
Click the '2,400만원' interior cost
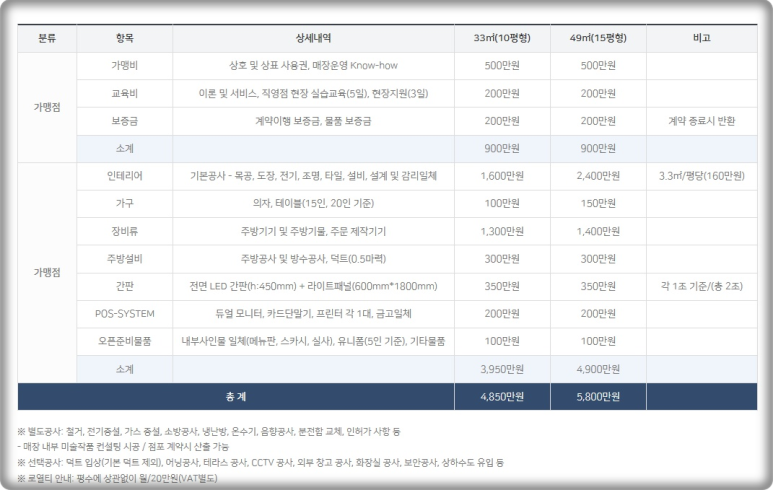coord(598,176)
